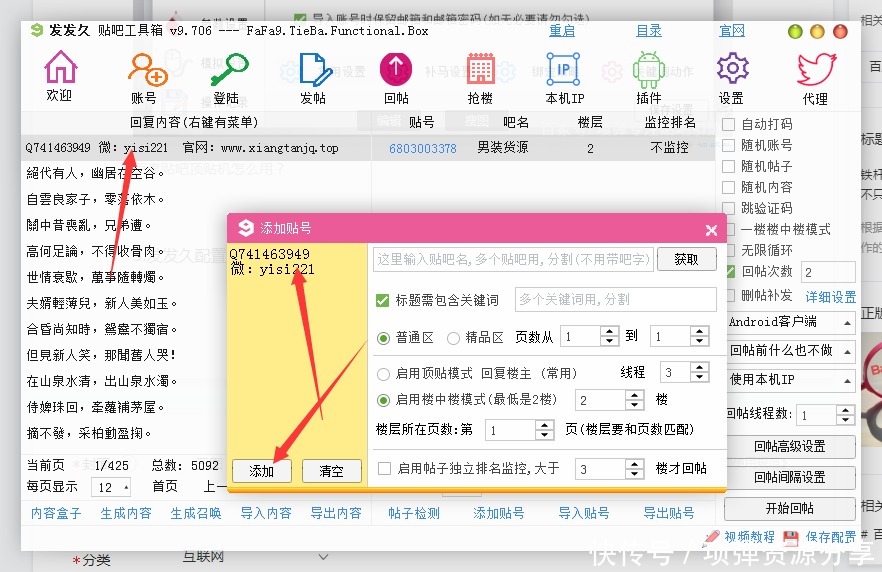Image resolution: width=882 pixels, height=572 pixels.
Task: Click the 首页 pagination link
Action: tap(165, 486)
